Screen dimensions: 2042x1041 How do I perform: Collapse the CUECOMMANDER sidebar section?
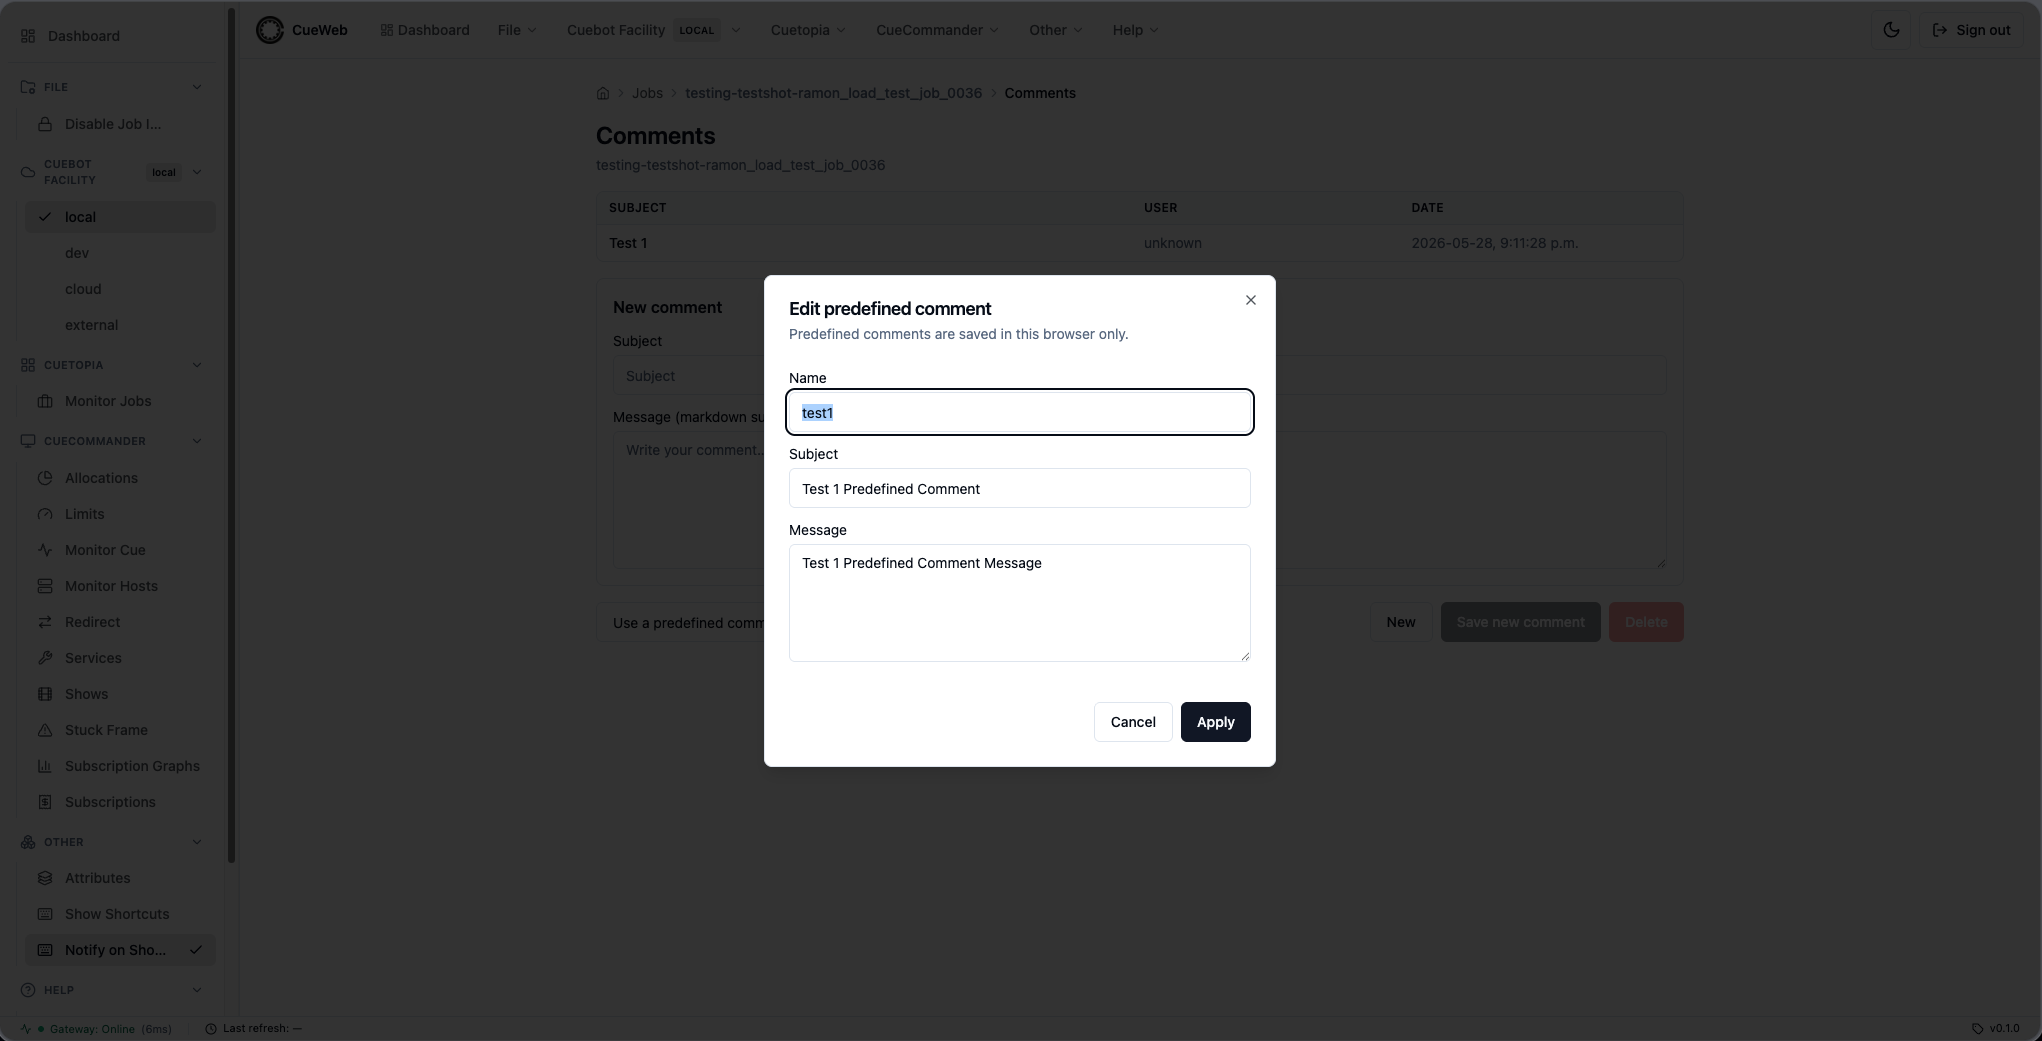point(197,441)
